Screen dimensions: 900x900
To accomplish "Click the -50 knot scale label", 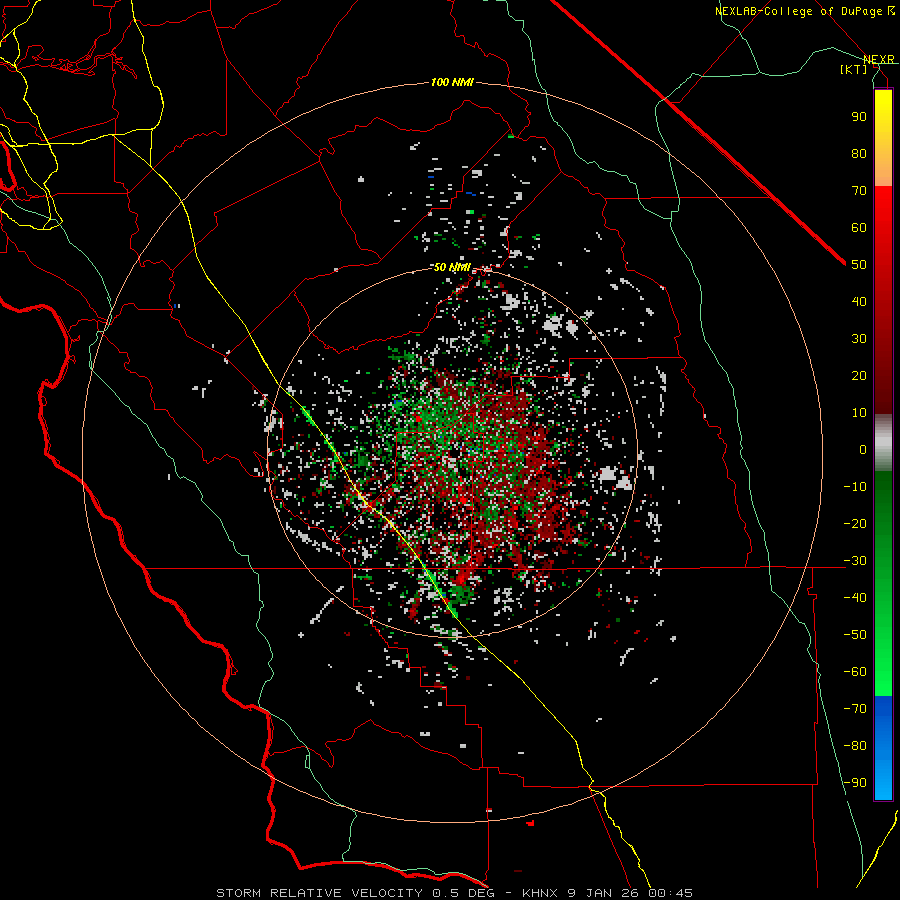I will [x=855, y=635].
